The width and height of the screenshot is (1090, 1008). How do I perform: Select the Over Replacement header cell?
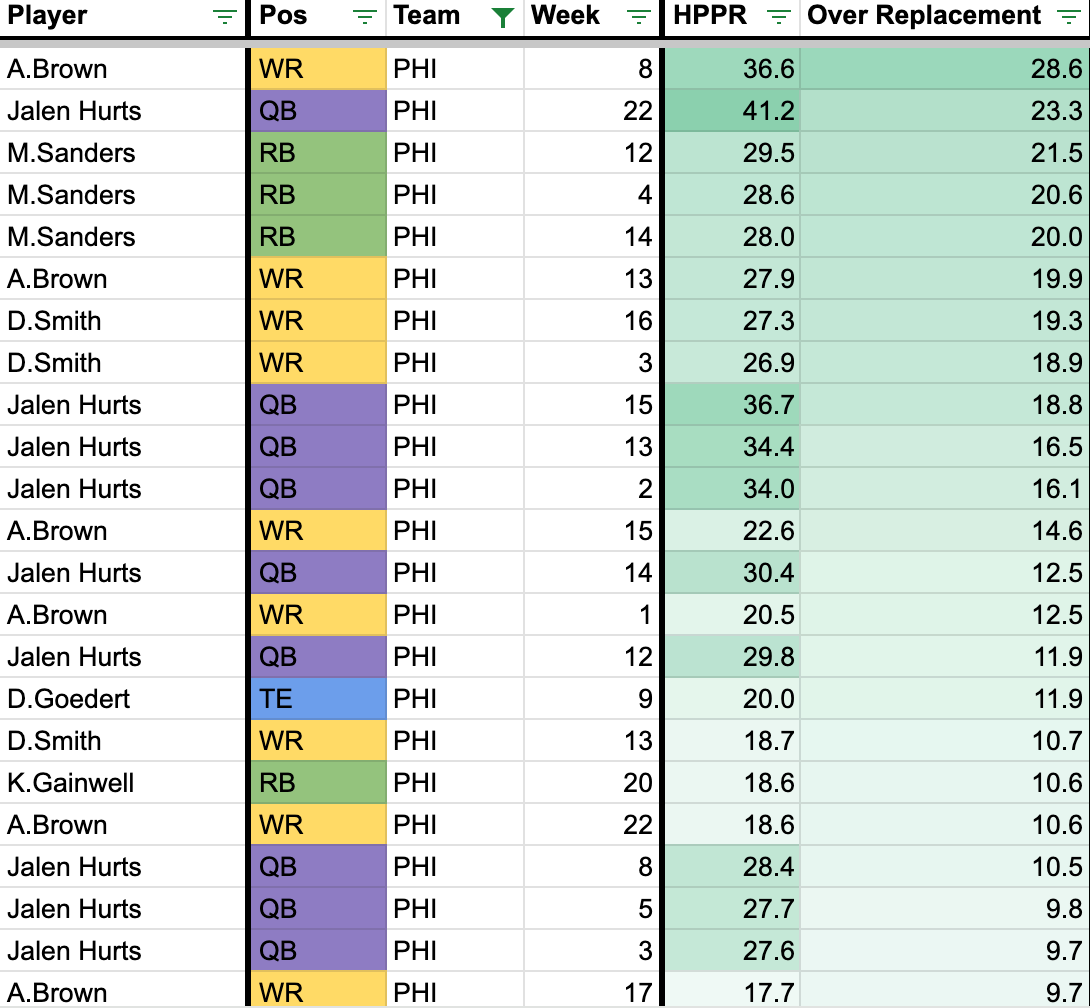click(925, 17)
